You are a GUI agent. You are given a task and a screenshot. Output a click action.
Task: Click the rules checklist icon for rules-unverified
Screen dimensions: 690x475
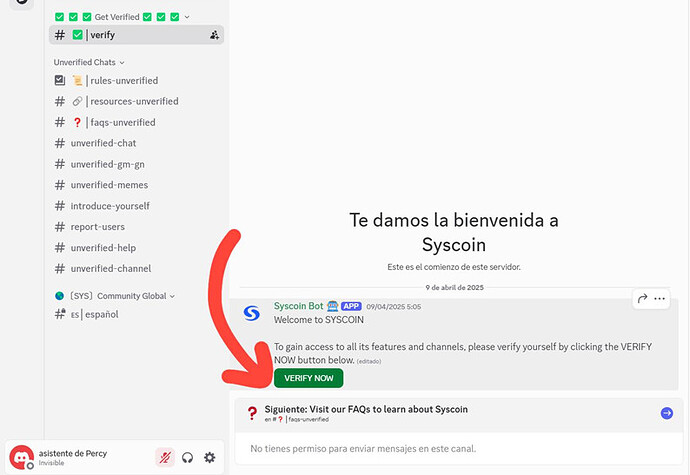(x=60, y=81)
